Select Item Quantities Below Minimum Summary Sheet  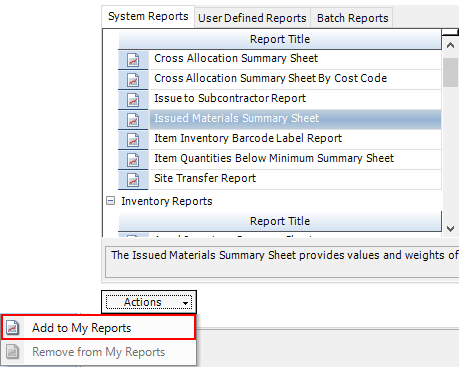point(295,160)
